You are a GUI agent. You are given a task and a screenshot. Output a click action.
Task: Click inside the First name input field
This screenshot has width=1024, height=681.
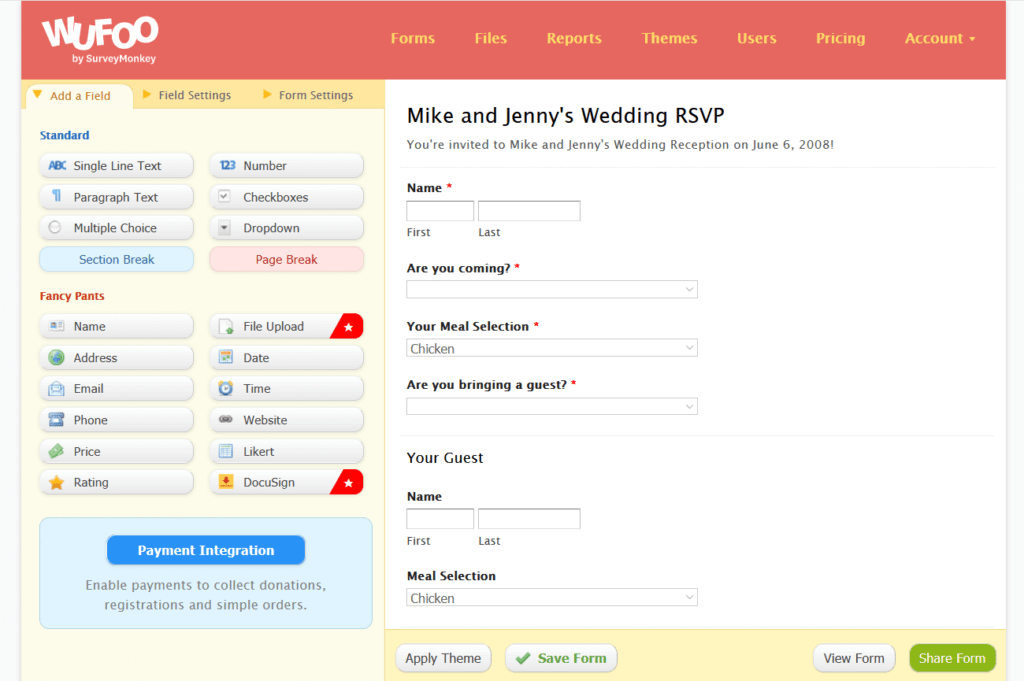[440, 210]
